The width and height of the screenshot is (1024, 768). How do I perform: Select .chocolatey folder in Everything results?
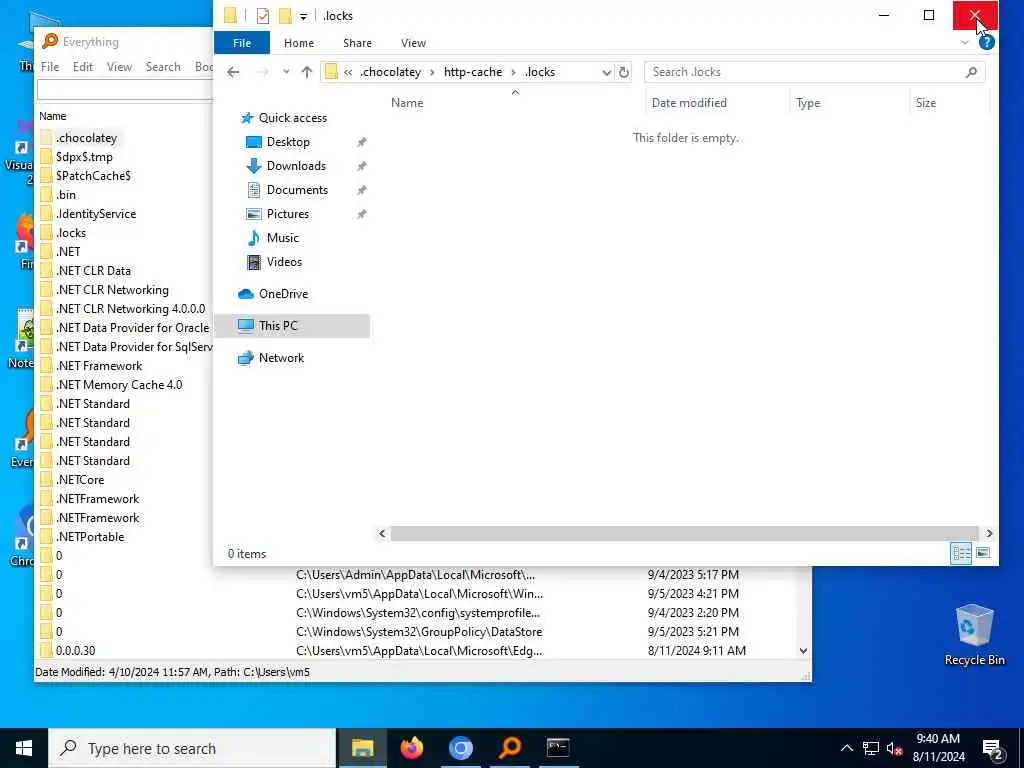86,138
